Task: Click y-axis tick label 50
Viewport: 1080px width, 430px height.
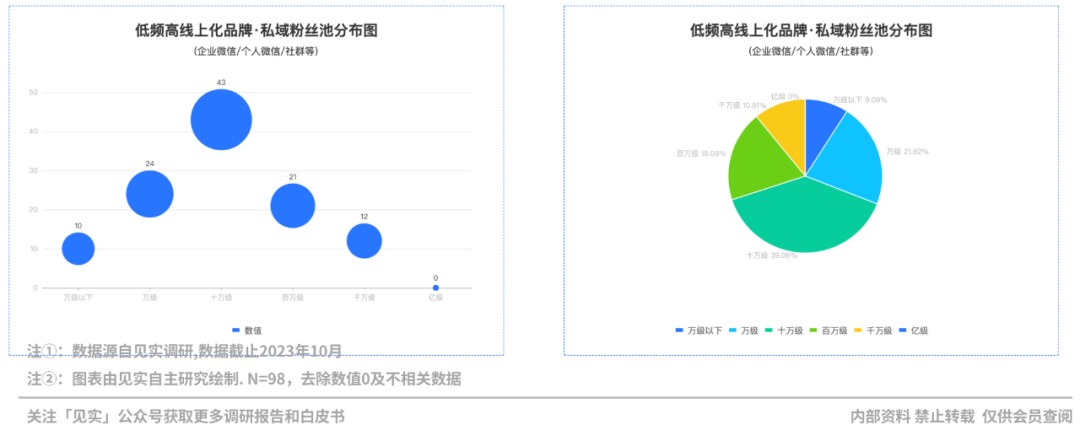Action: (x=34, y=92)
